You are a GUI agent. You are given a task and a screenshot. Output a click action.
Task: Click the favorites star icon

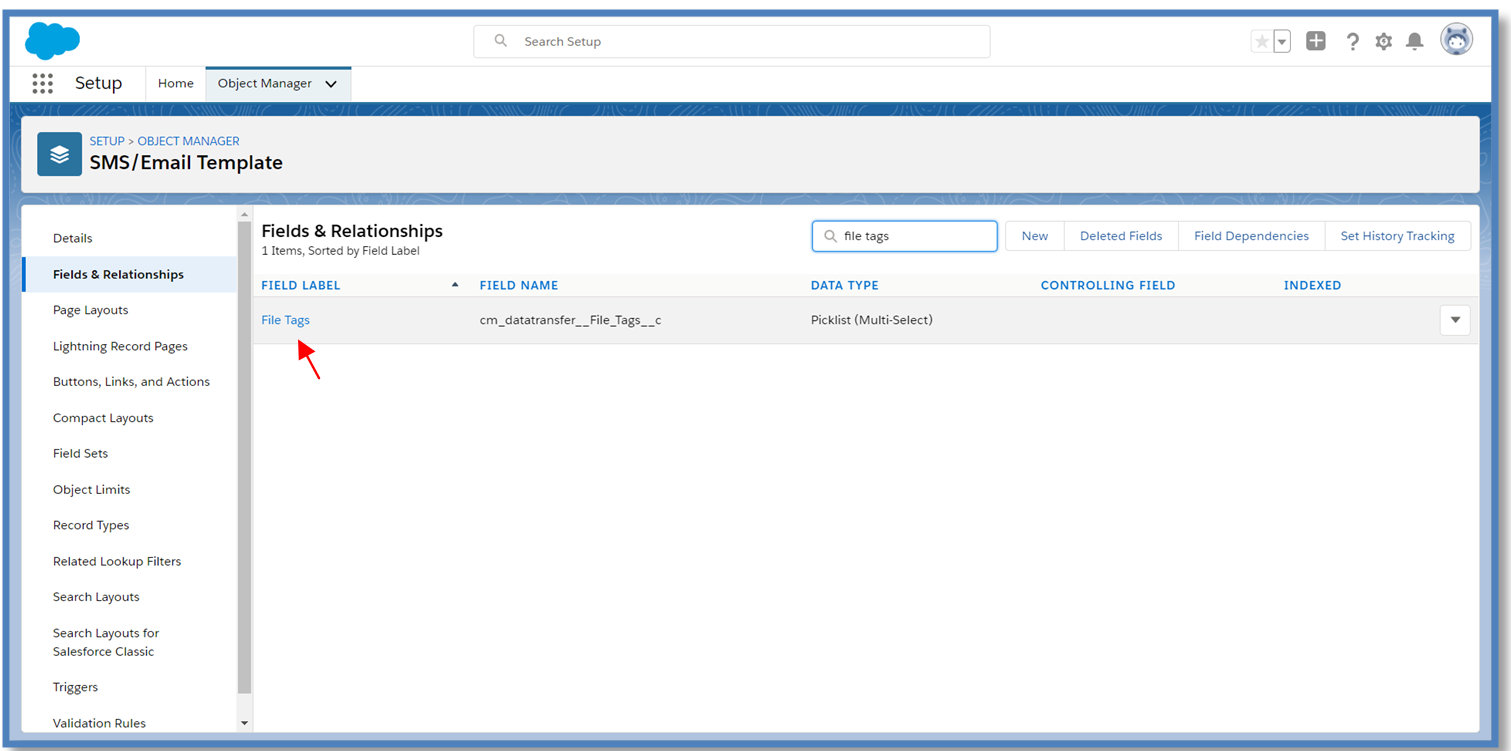(x=1262, y=41)
